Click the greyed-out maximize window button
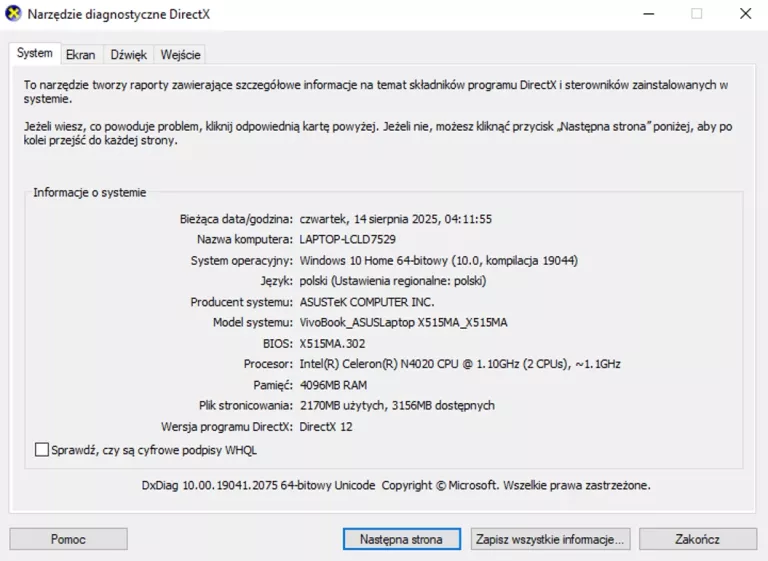 click(x=696, y=14)
